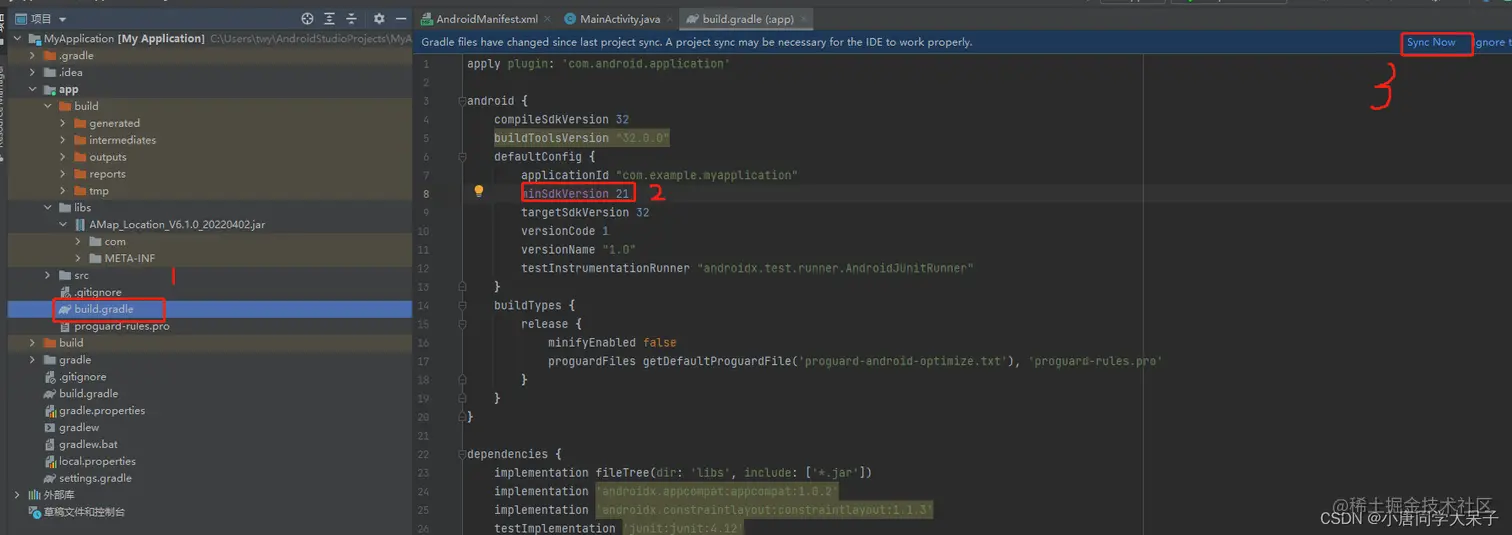Click the Collapse All icon in project panel
Viewport: 1512px width, 535px height.
(x=352, y=19)
